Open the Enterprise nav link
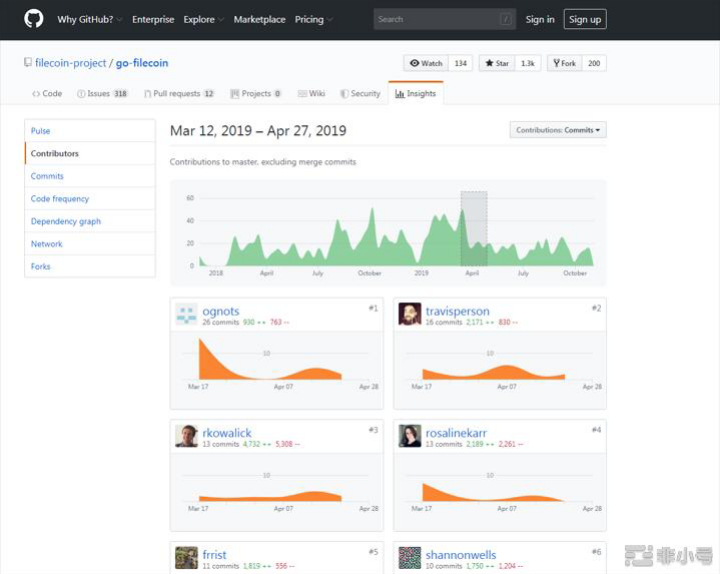The width and height of the screenshot is (720, 574). [x=153, y=19]
